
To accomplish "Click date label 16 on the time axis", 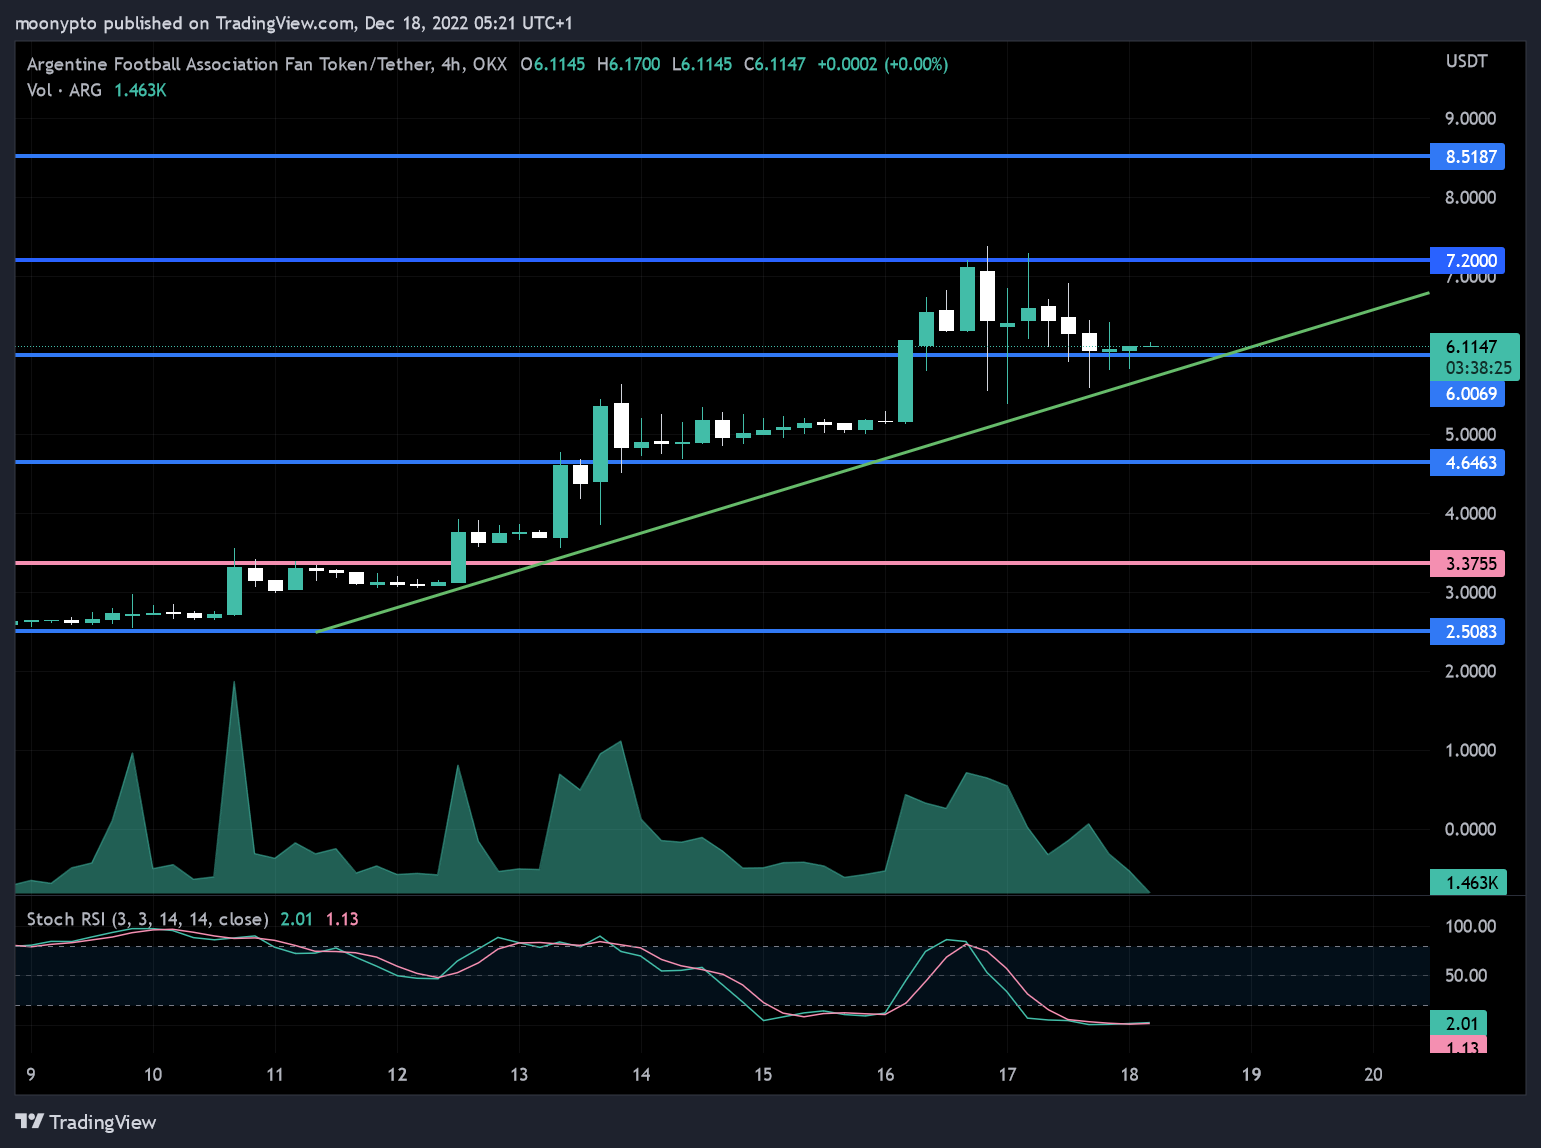I will 885,1074.
